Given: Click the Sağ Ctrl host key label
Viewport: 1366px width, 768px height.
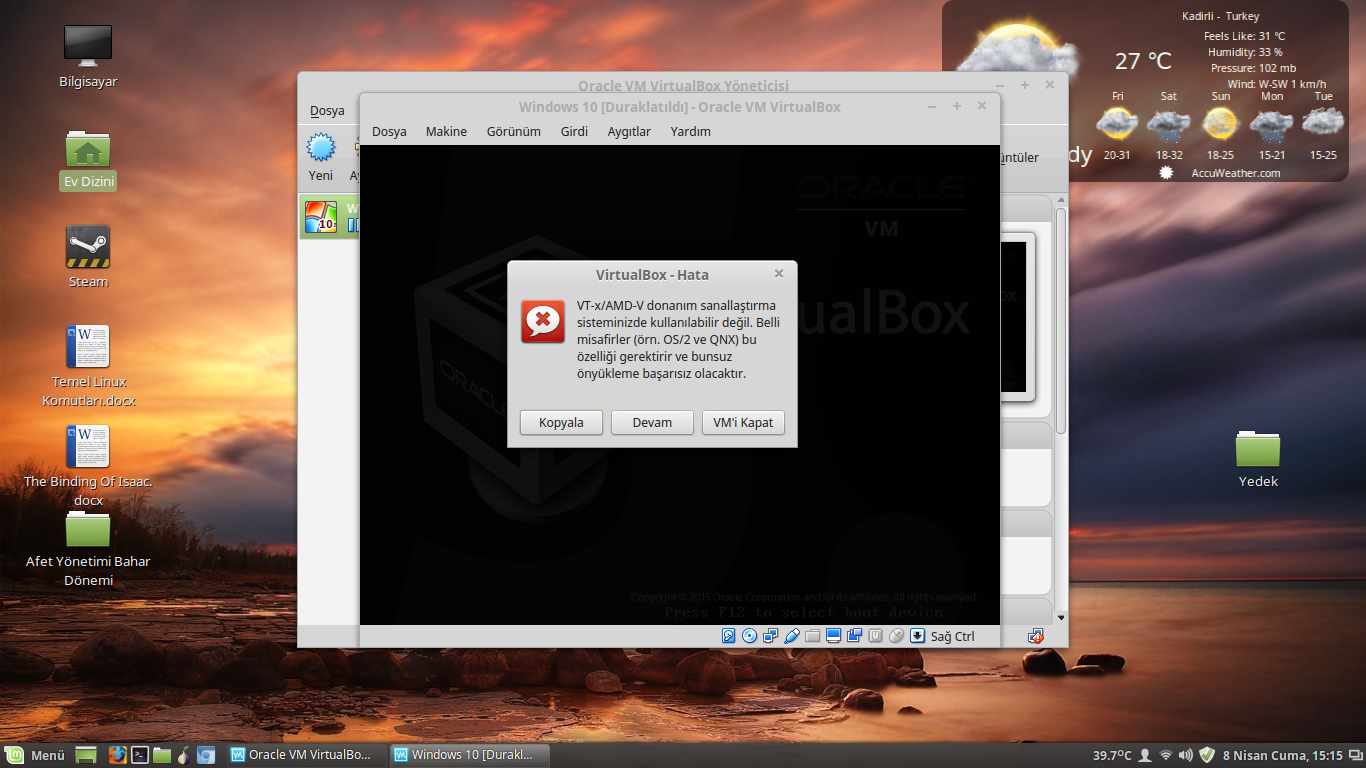Looking at the screenshot, I should tap(952, 636).
